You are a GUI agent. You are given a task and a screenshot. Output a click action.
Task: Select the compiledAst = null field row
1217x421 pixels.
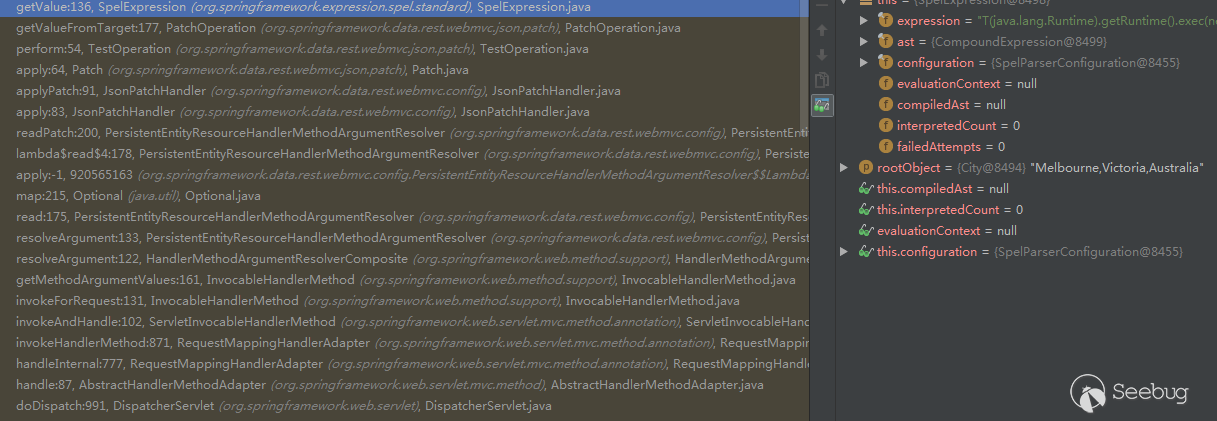pyautogui.click(x=1025, y=105)
